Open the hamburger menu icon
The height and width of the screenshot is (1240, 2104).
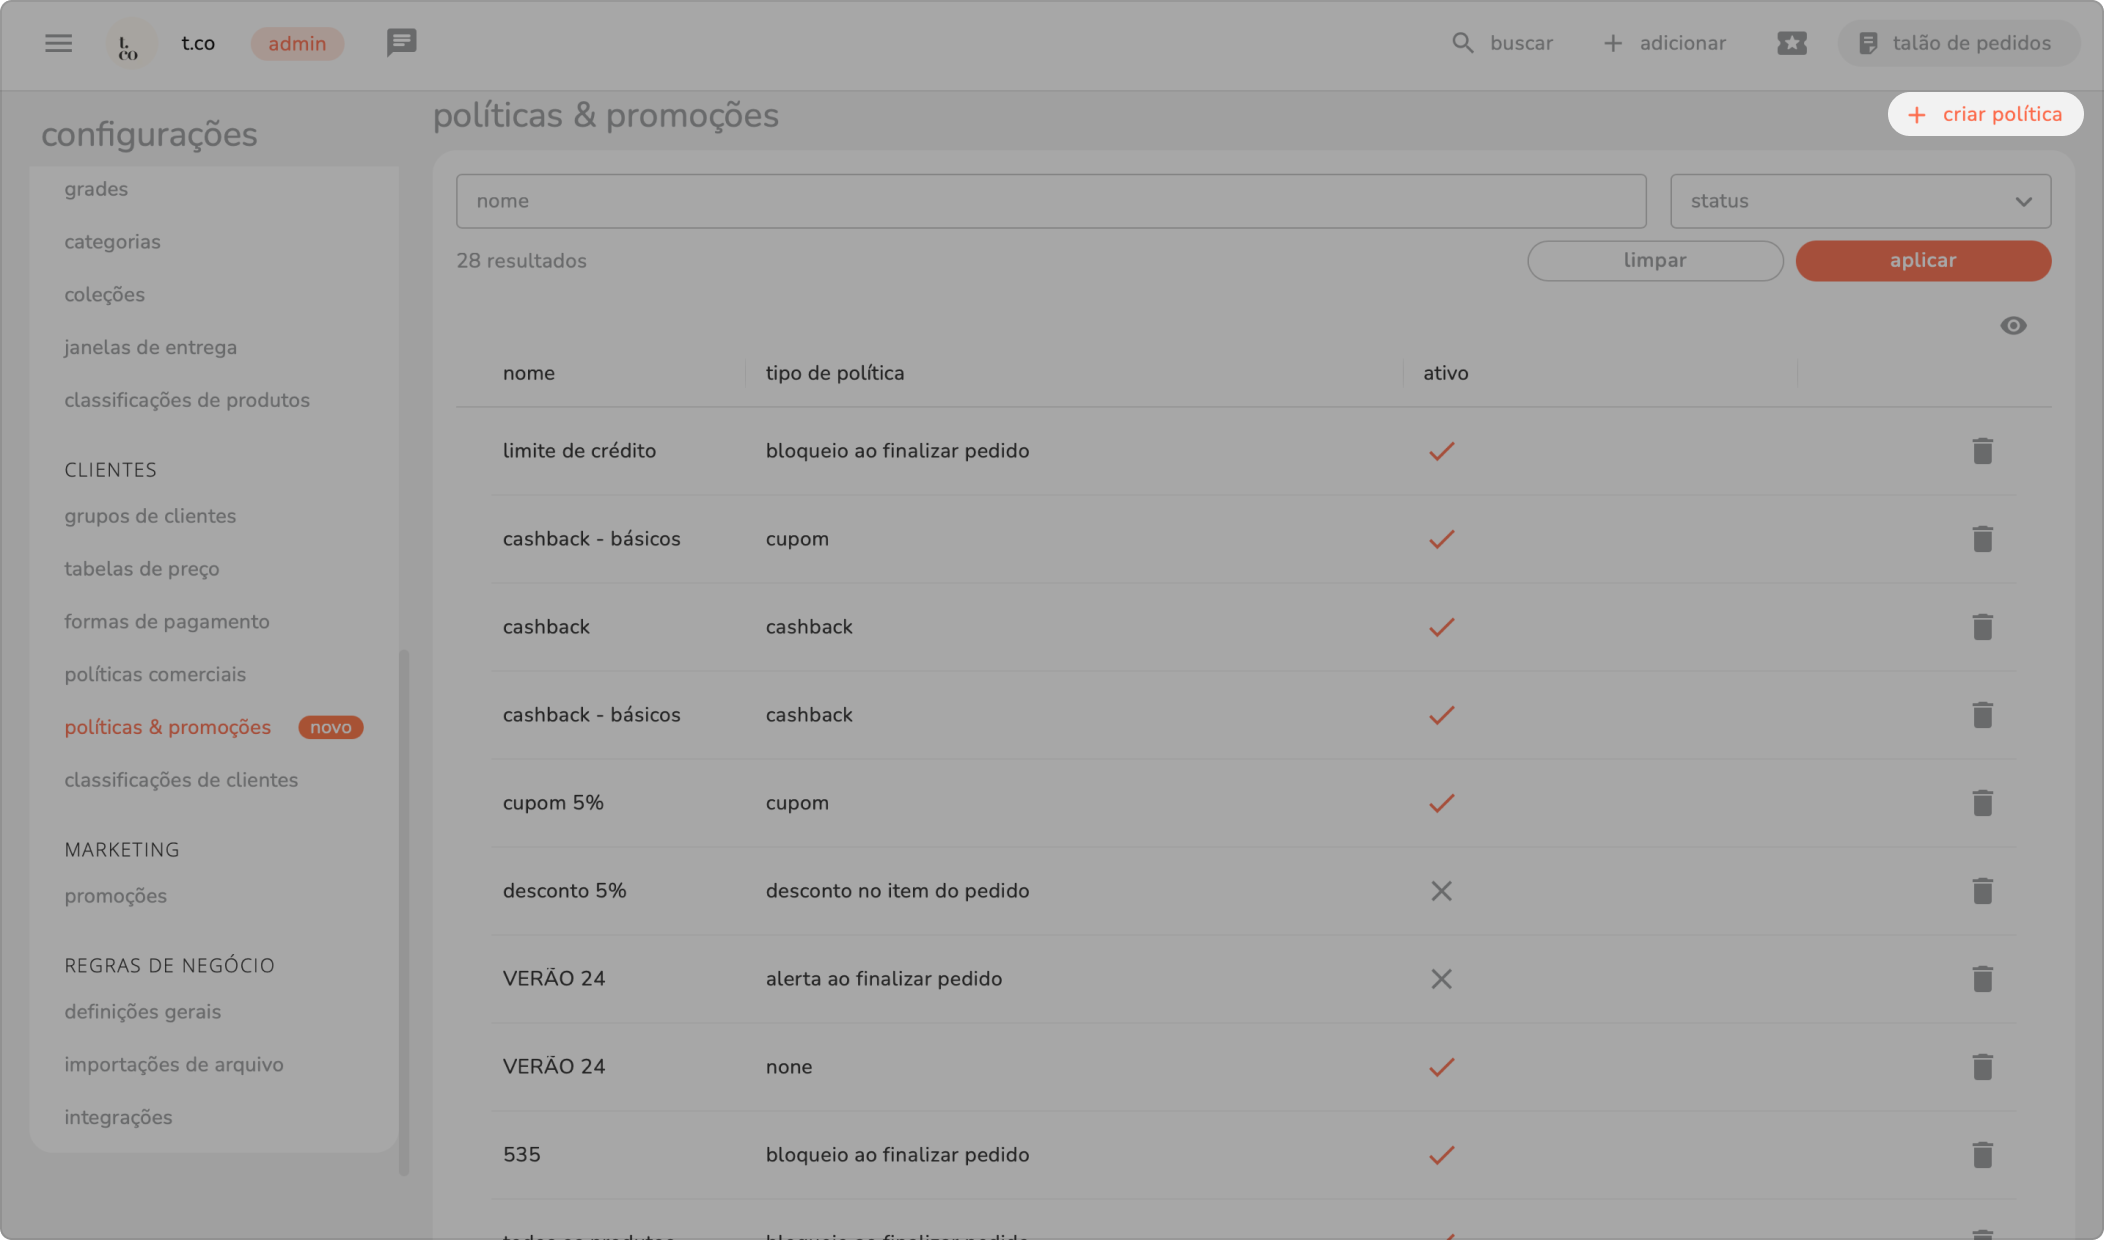[58, 43]
